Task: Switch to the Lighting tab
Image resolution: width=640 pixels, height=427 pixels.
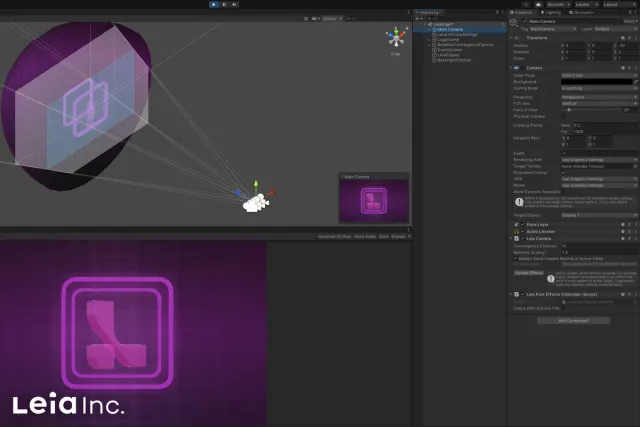Action: click(x=551, y=13)
